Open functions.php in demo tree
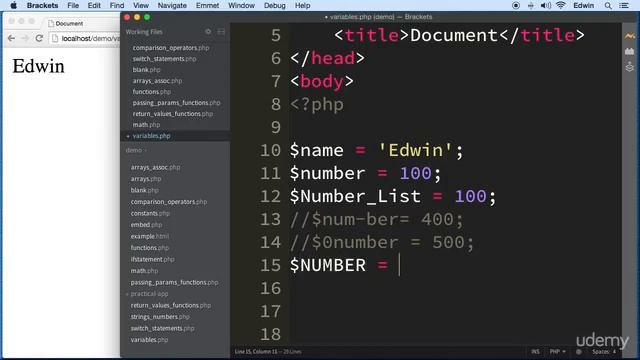 [149, 248]
